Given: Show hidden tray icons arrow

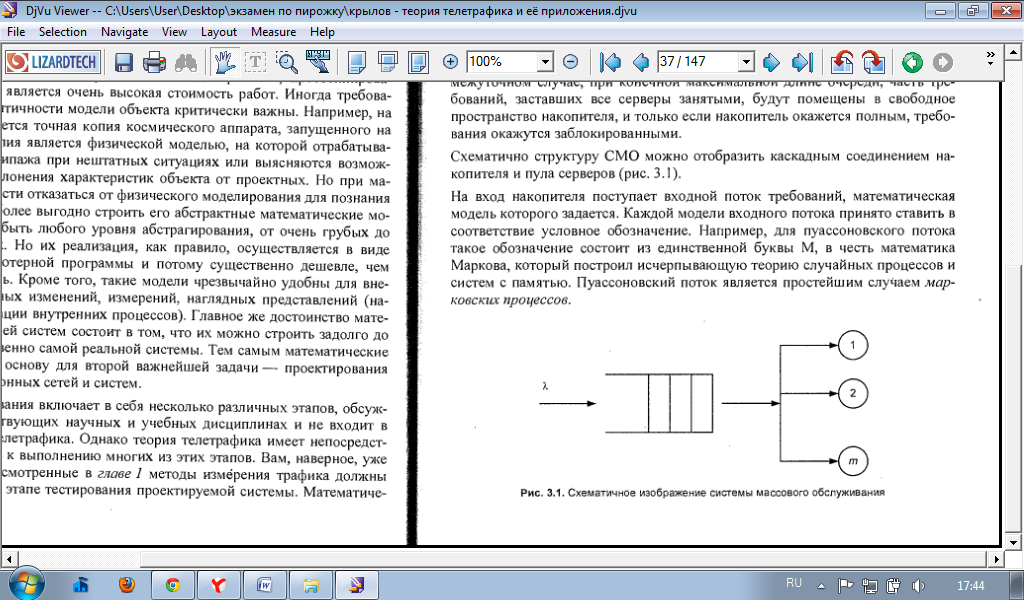Looking at the screenshot, I should tap(821, 586).
